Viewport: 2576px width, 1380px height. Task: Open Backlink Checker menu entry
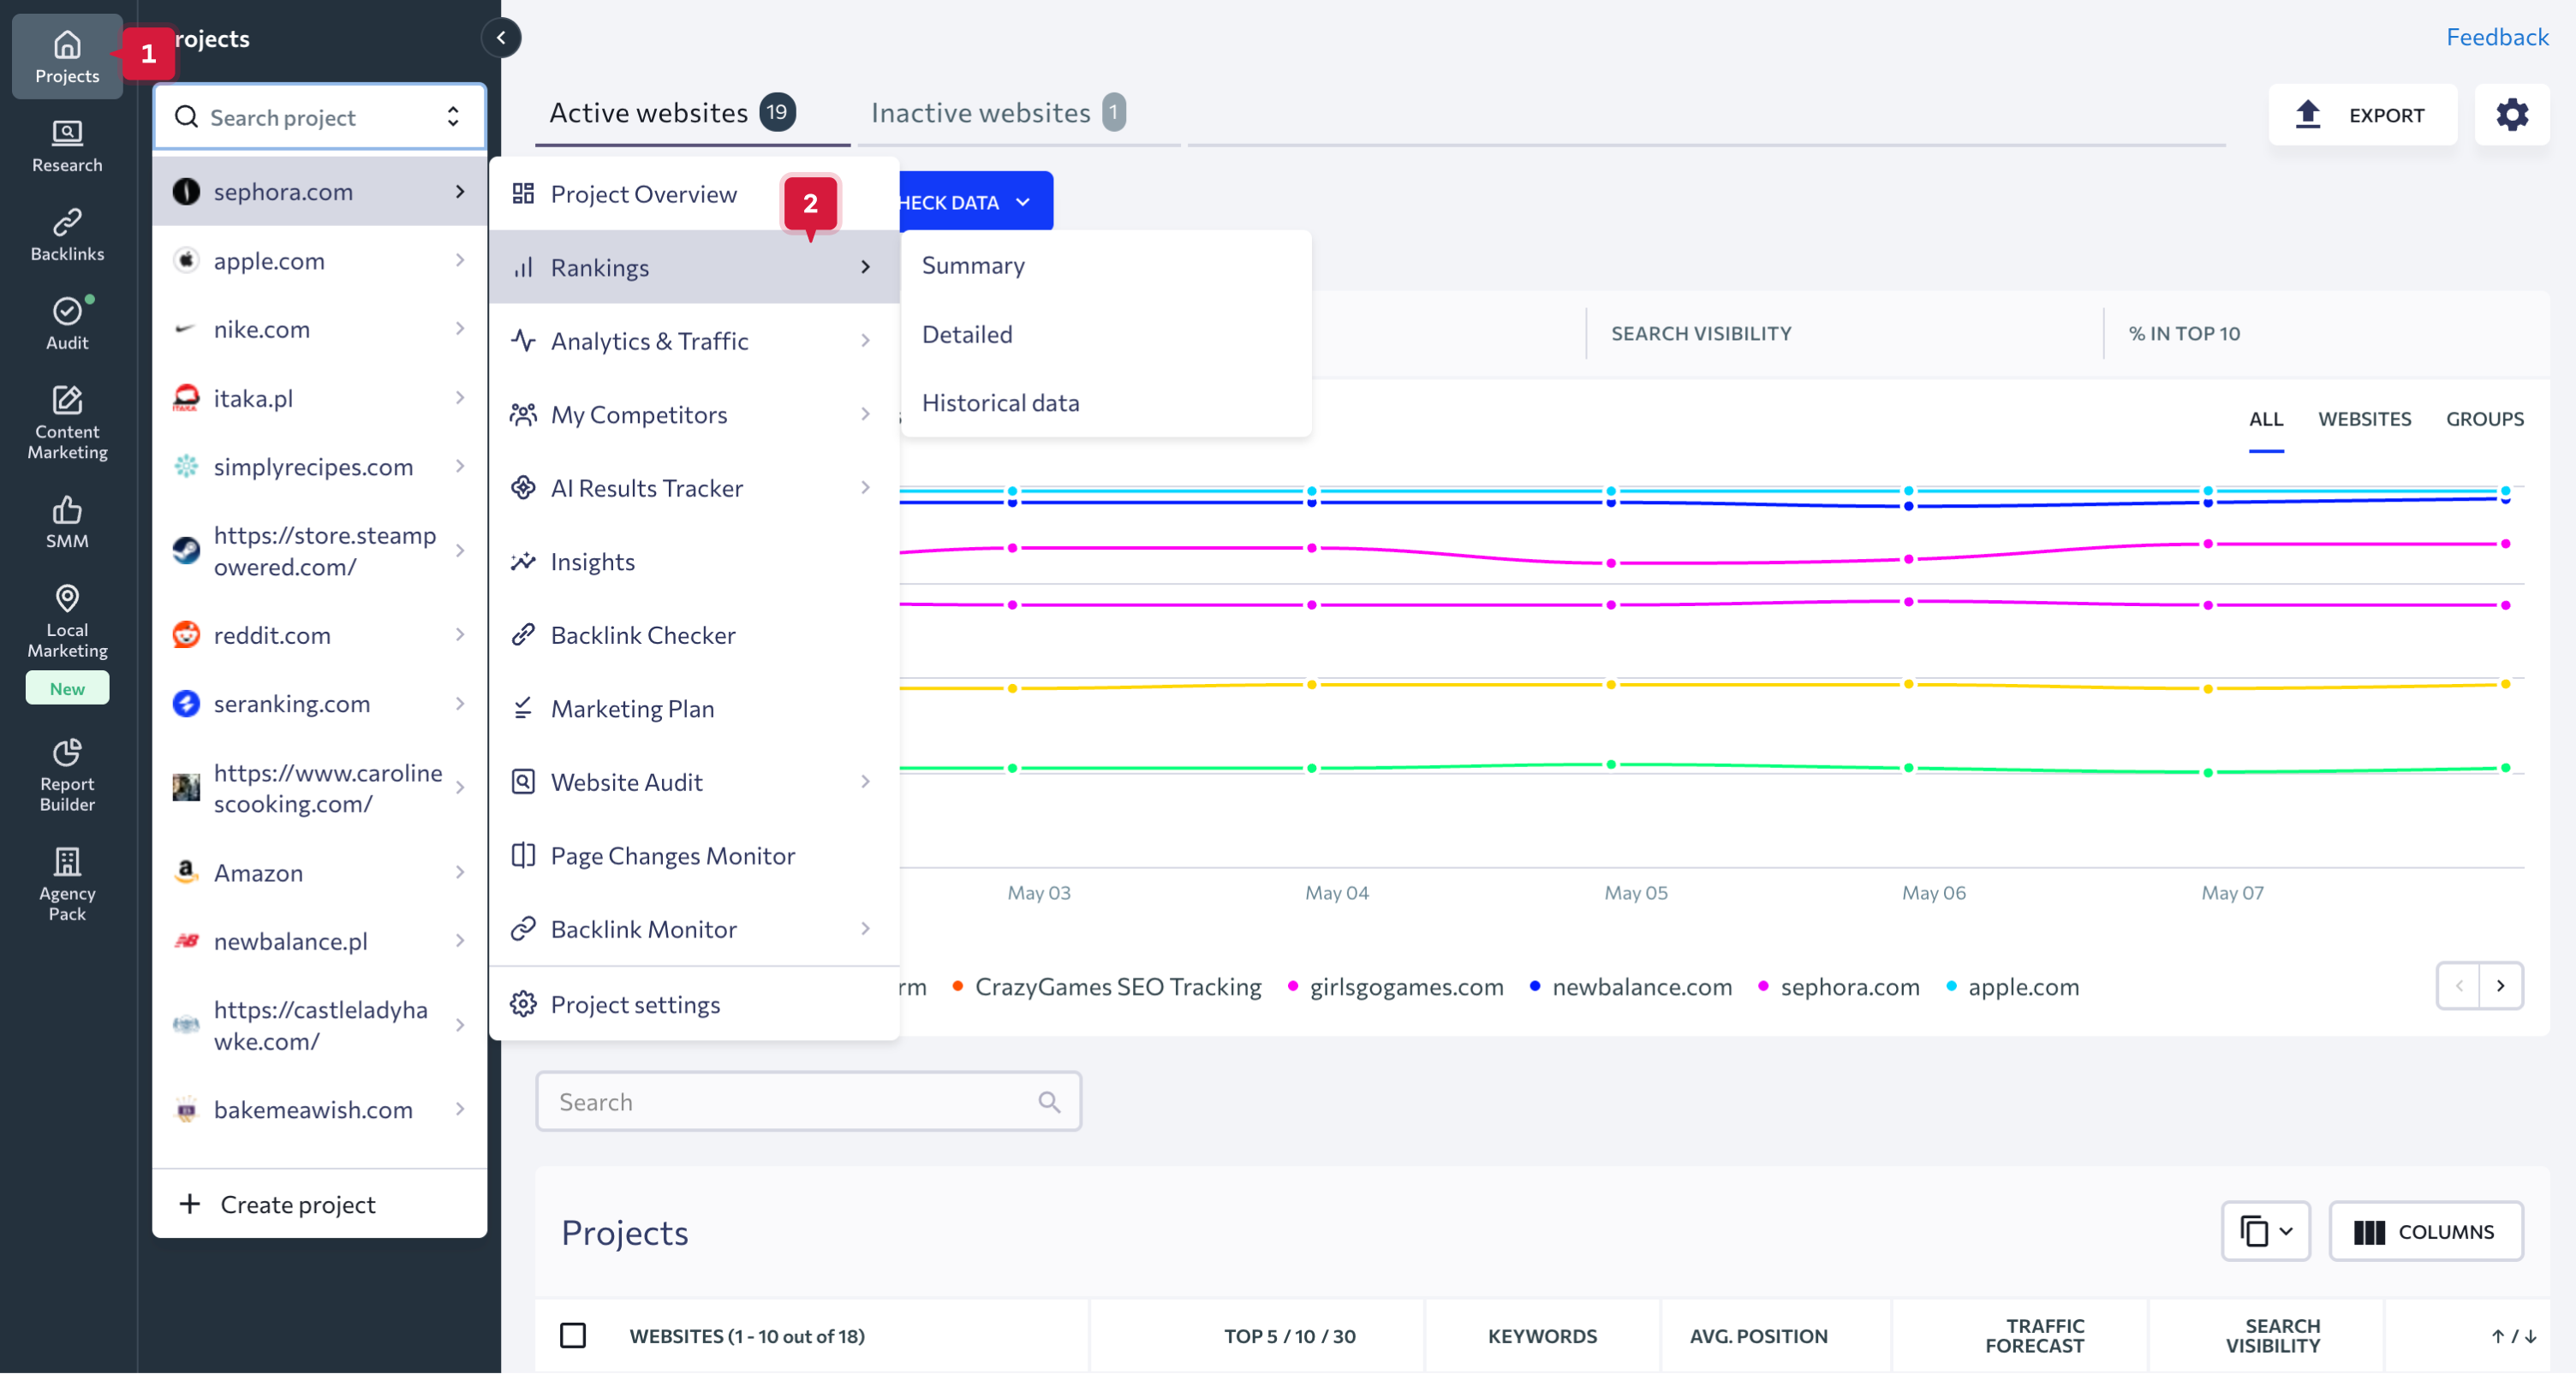click(694, 635)
